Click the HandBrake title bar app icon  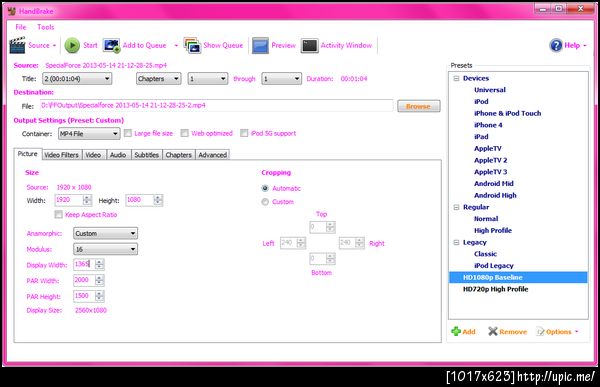click(x=12, y=11)
